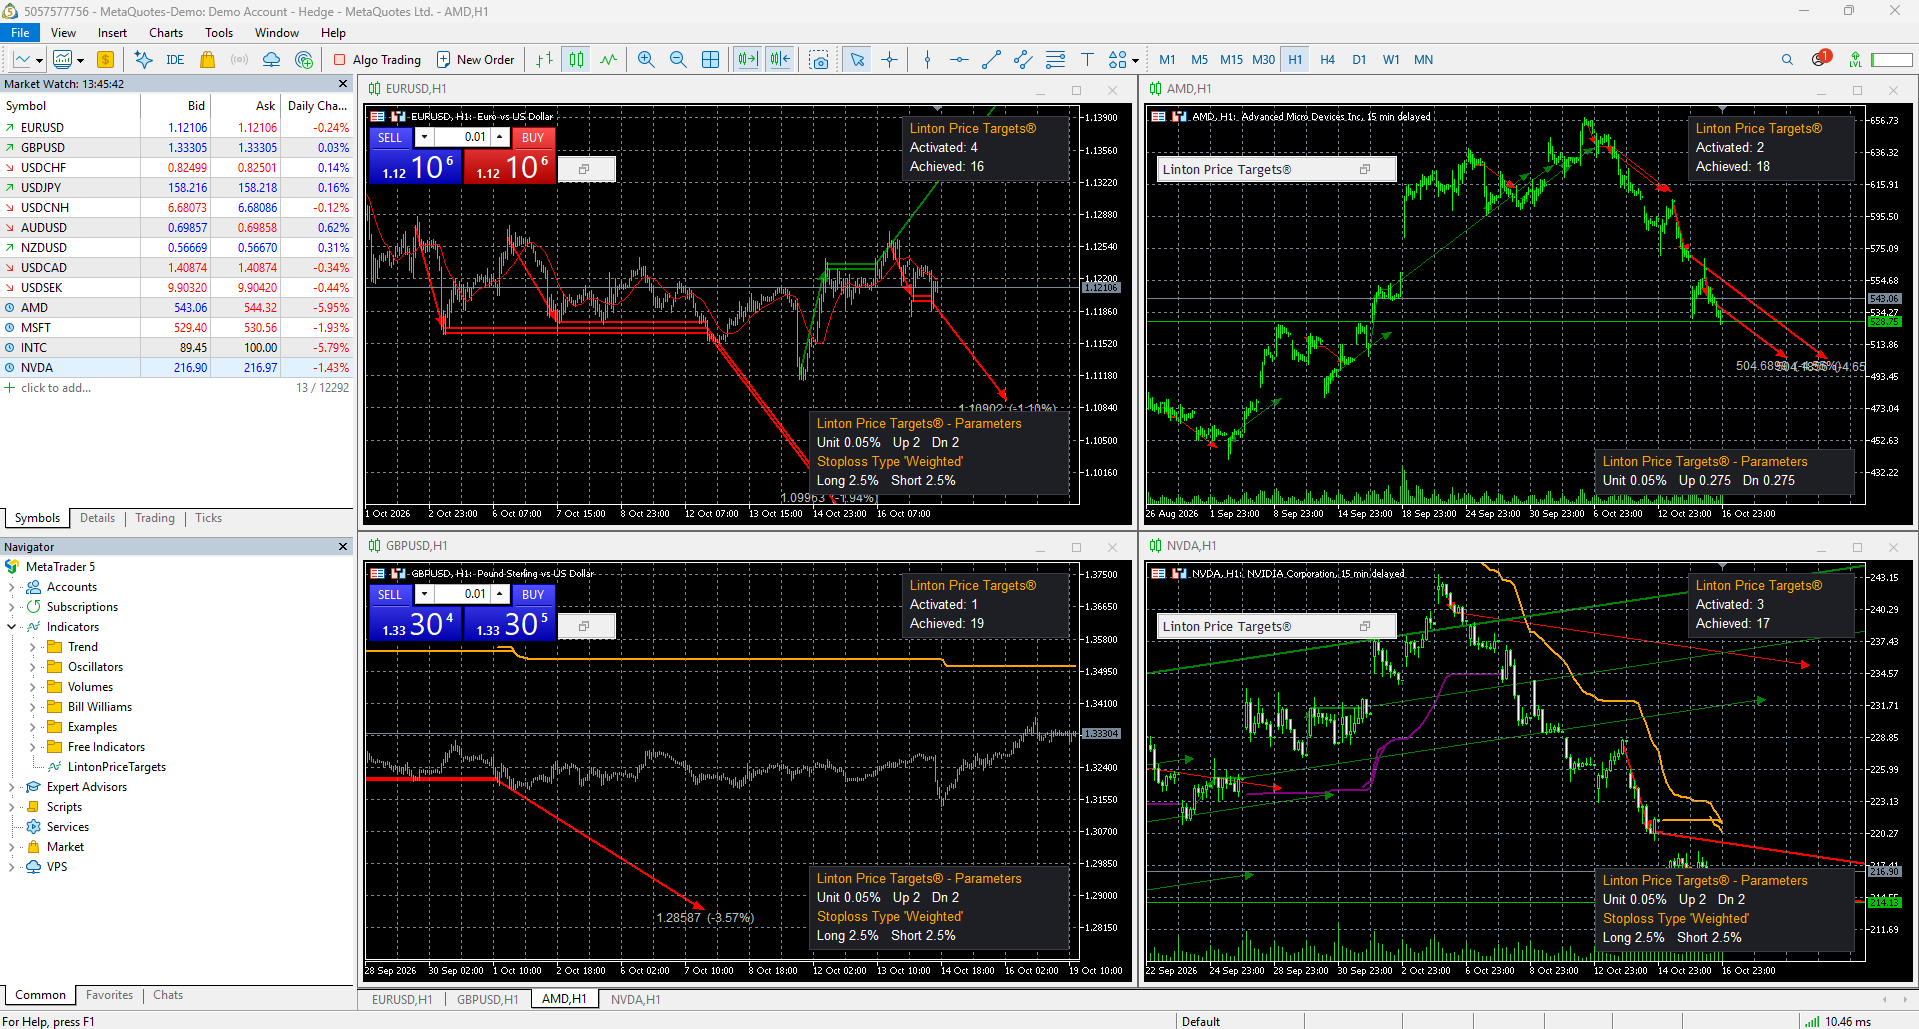Image resolution: width=1919 pixels, height=1029 pixels.
Task: Toggle Algo Trading on or off
Action: click(377, 60)
